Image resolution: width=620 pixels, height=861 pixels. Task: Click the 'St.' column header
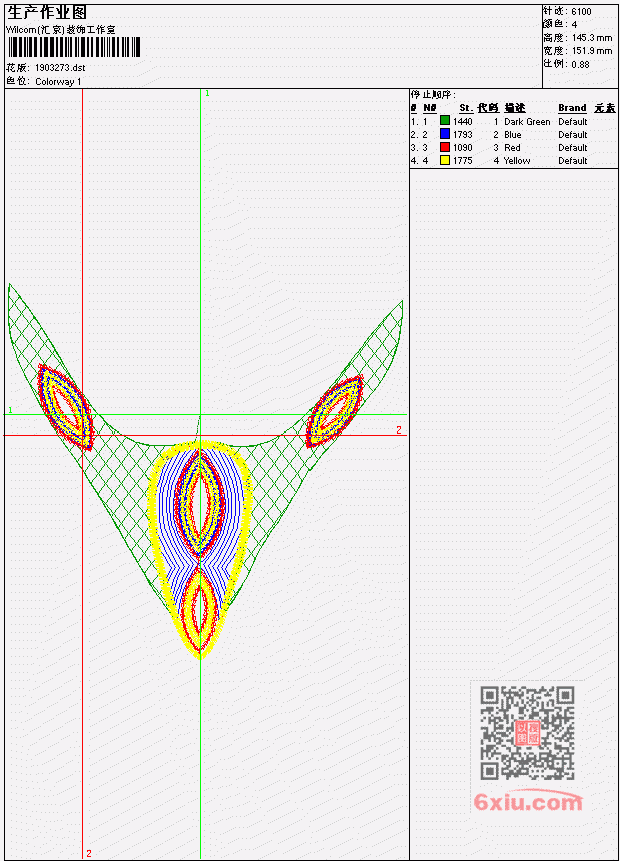[x=466, y=108]
